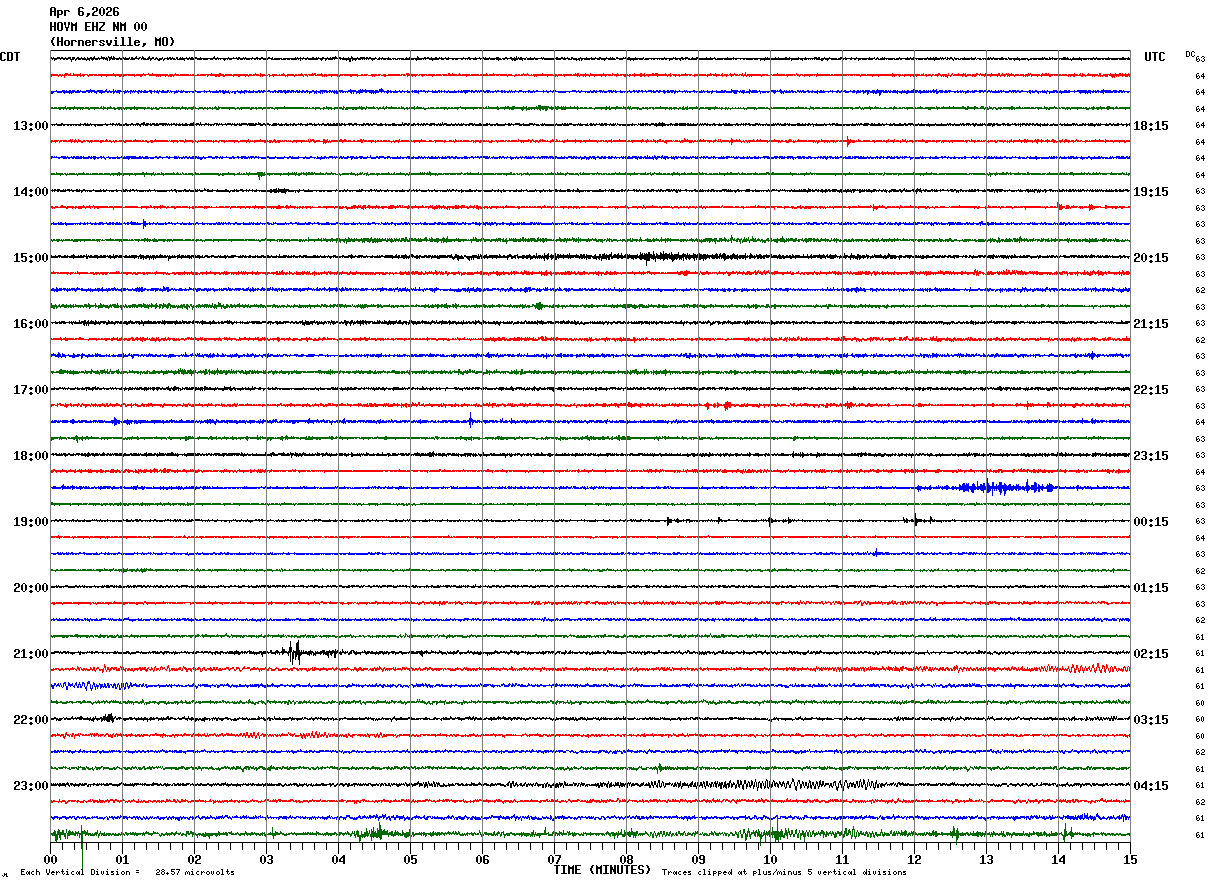Click the traces clipped footnote text
The image size is (1210, 886).
click(784, 872)
